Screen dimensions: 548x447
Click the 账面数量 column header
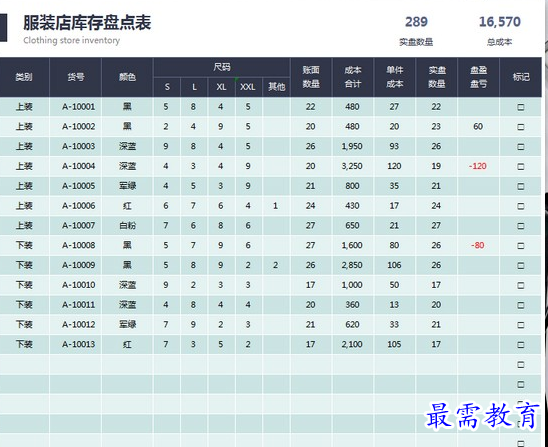tap(311, 77)
